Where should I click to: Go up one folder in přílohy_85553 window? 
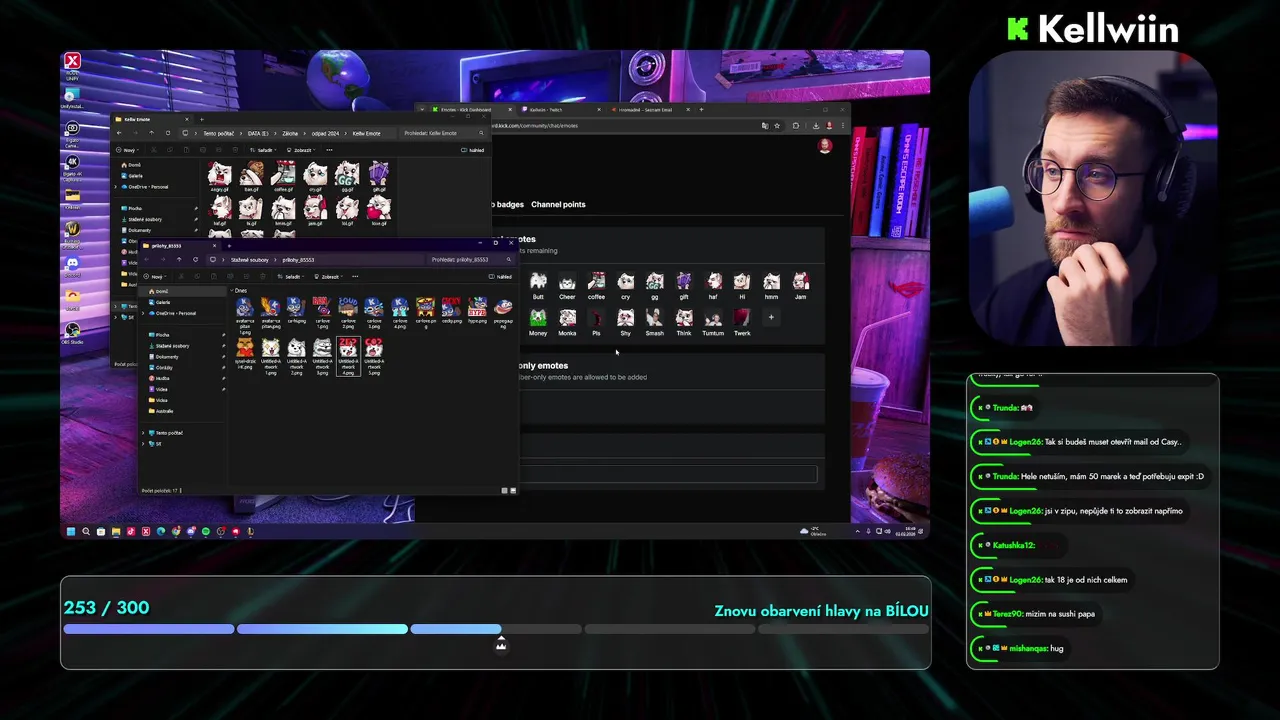[x=179, y=259]
